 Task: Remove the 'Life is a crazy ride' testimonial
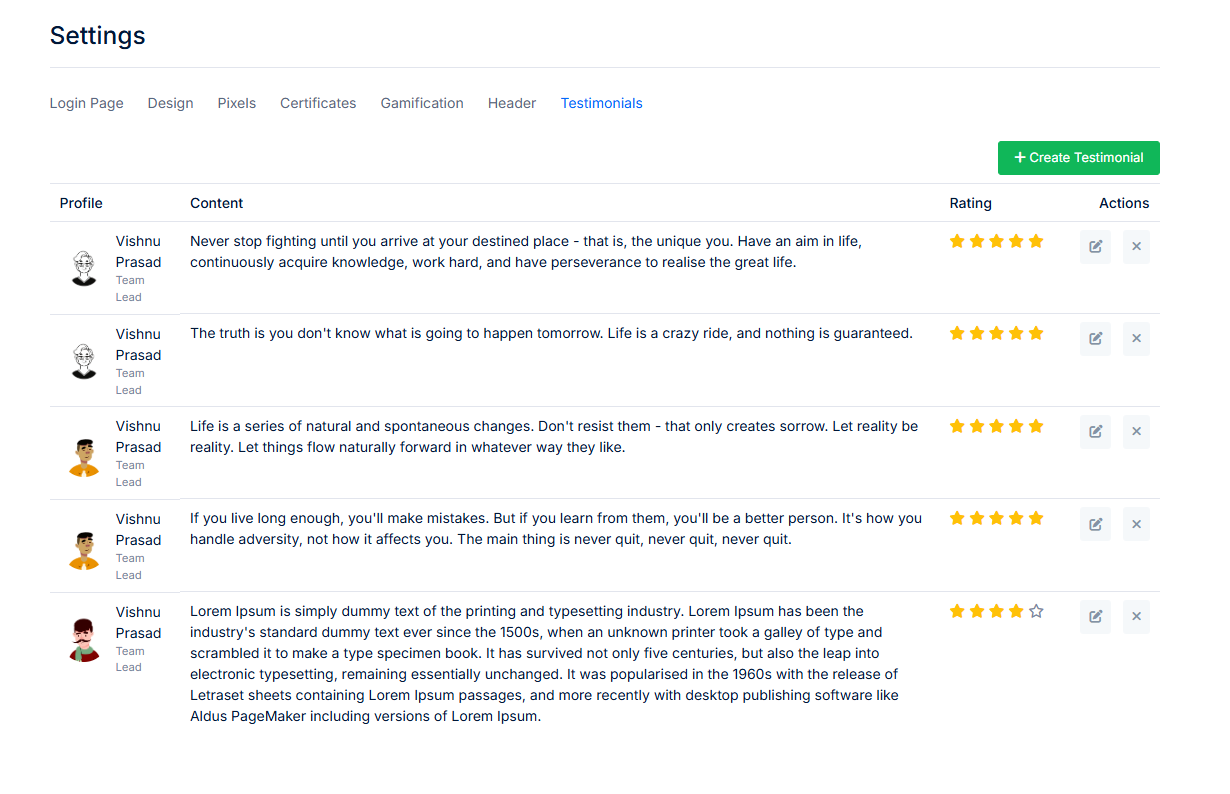[1136, 339]
